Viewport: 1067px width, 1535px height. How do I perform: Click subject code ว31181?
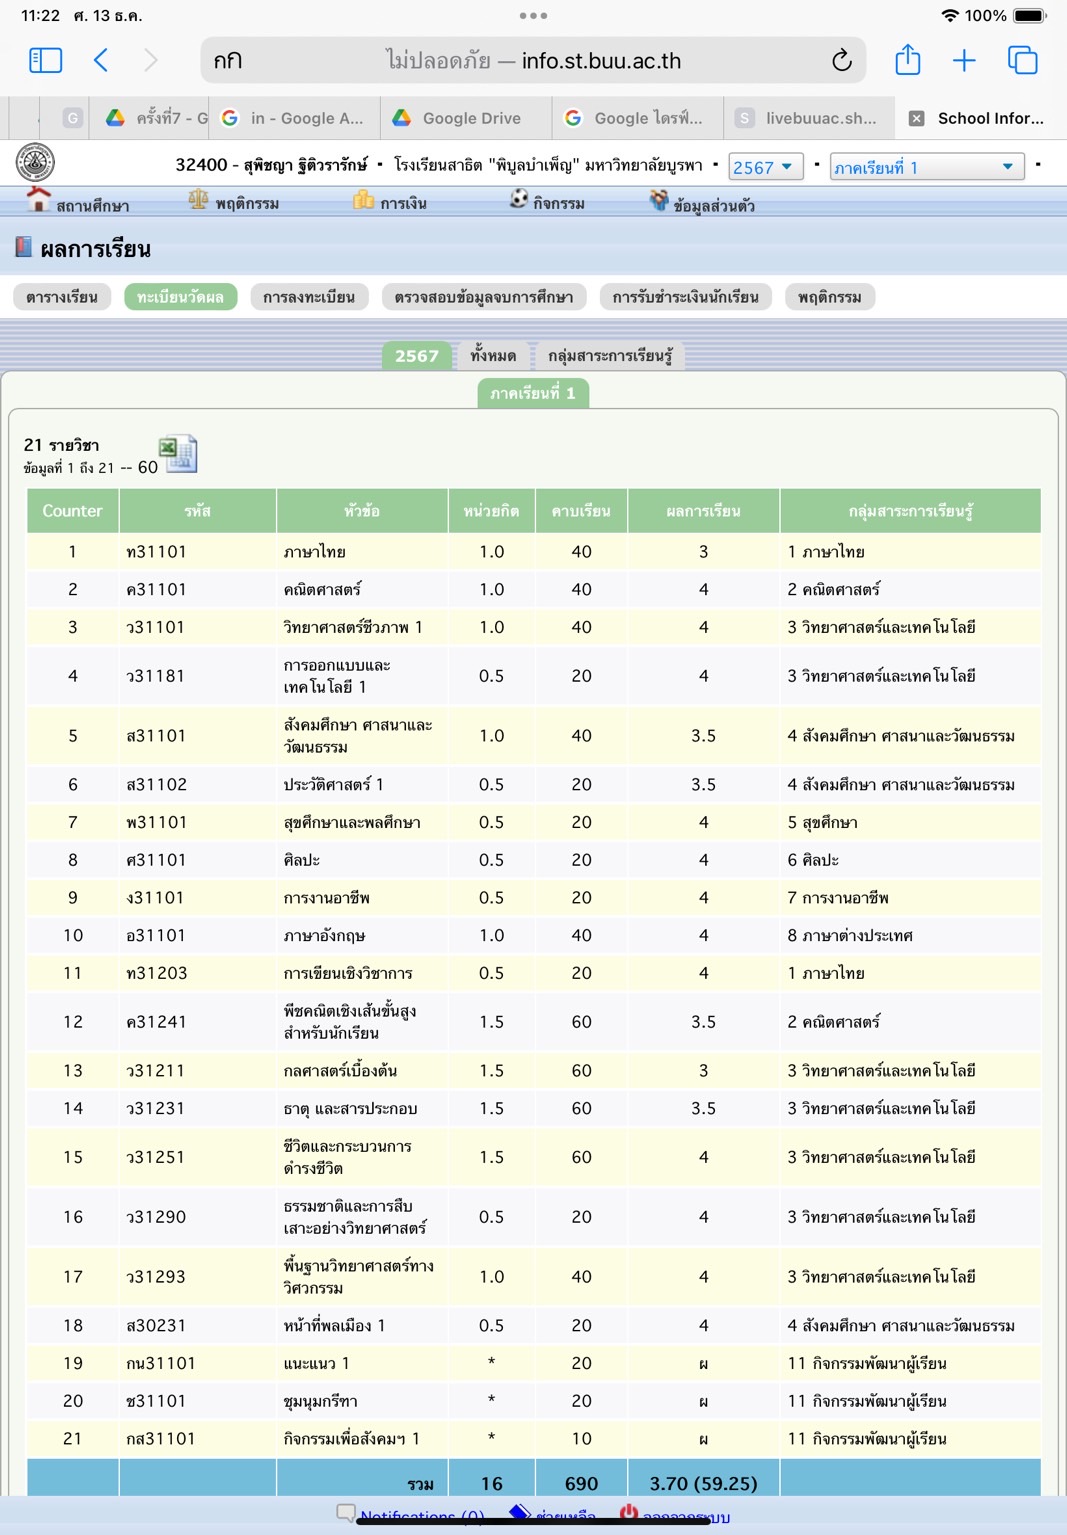pyautogui.click(x=156, y=676)
